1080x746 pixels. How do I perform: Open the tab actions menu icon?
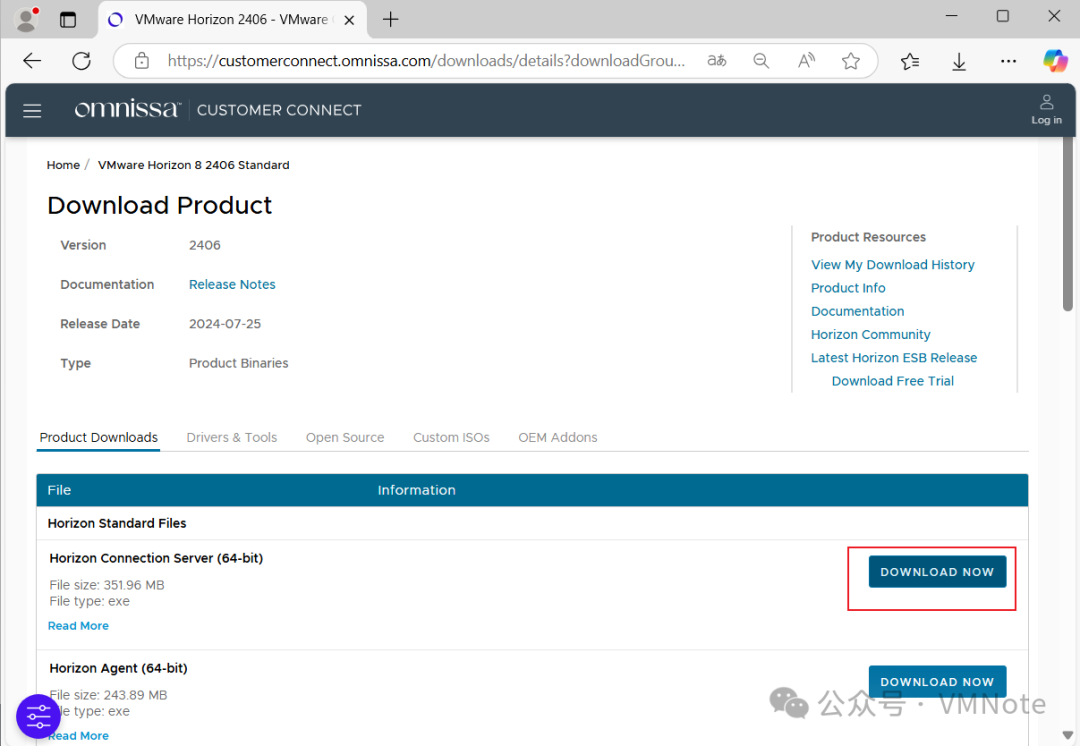click(68, 19)
